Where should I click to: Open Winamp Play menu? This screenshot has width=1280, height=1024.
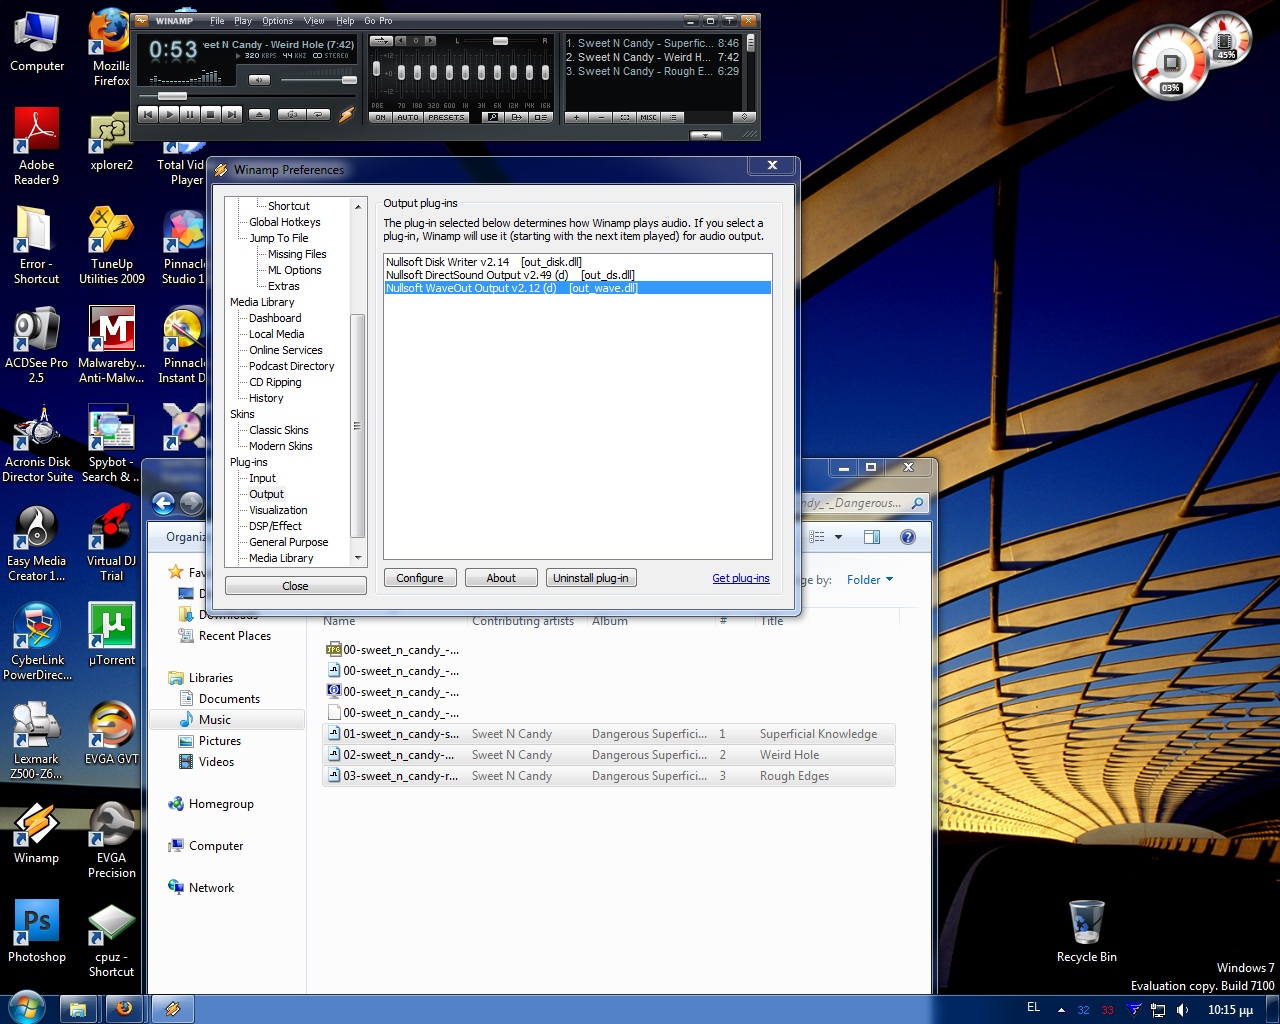tap(243, 21)
